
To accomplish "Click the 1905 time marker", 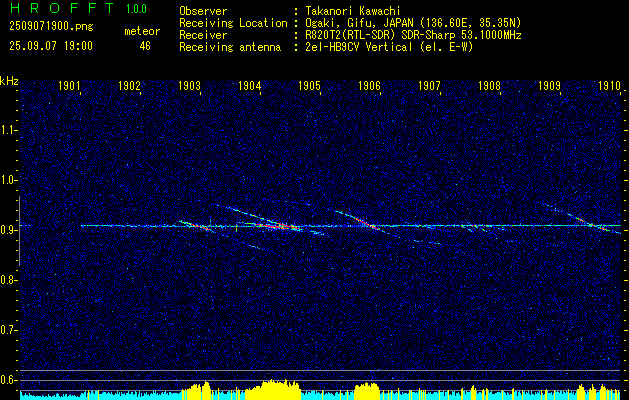I will click(x=309, y=85).
